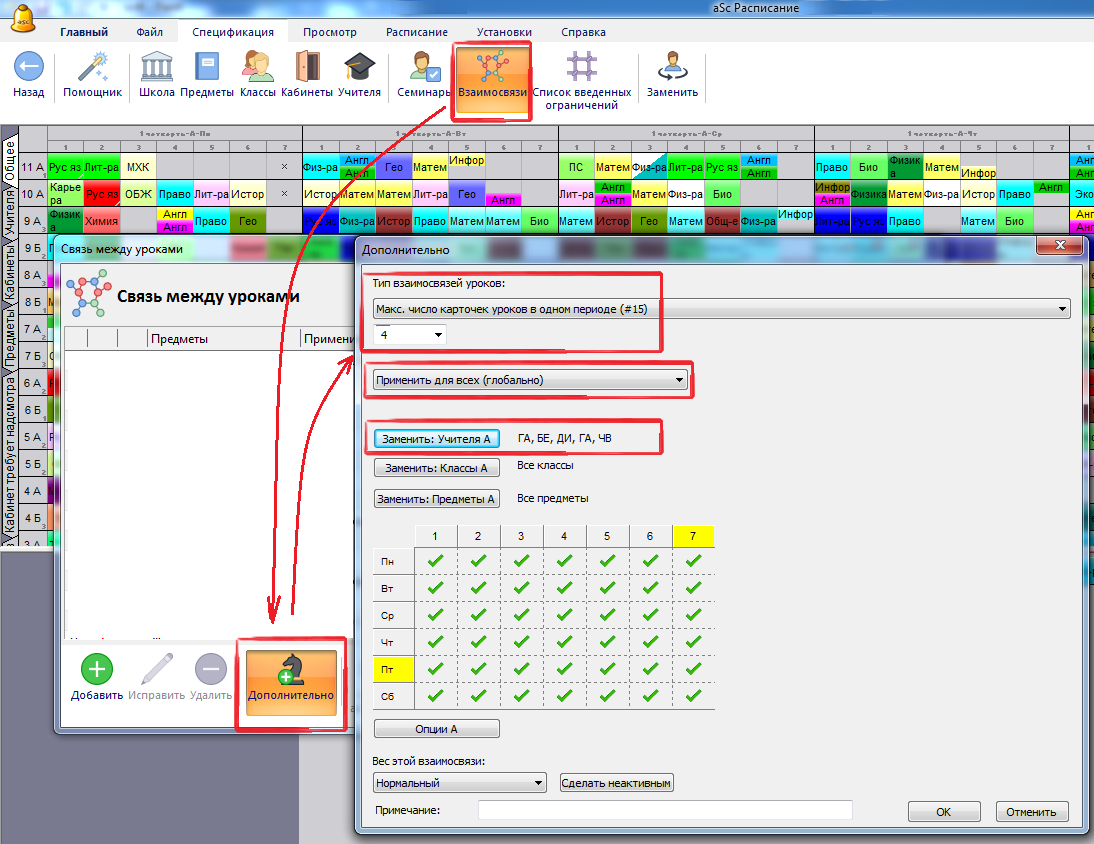Open Предметы from the toolbar
This screenshot has height=844, width=1094.
[x=207, y=68]
